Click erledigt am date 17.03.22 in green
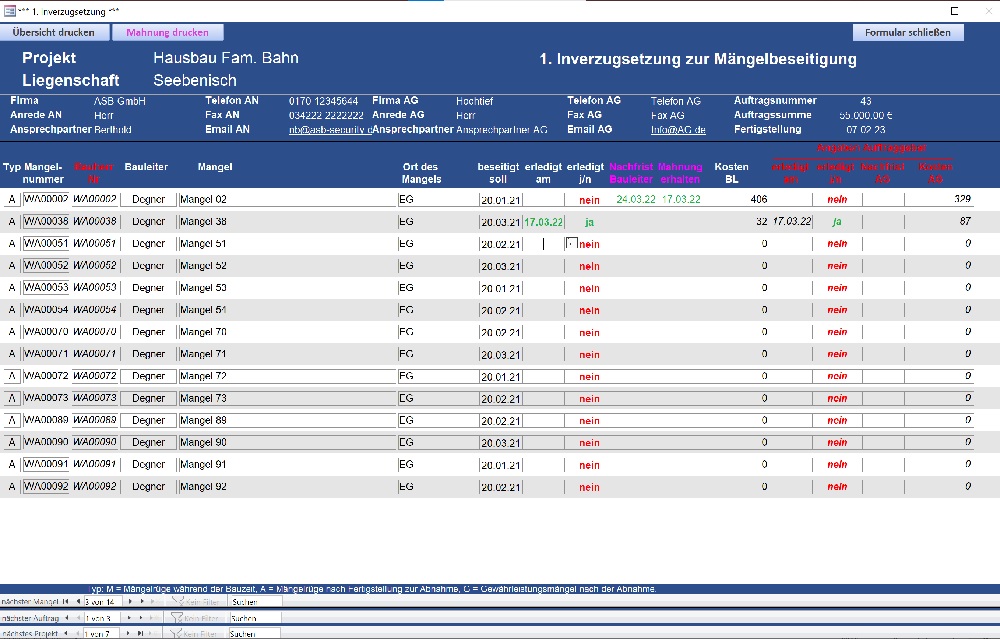The image size is (1000, 639). tap(543, 222)
